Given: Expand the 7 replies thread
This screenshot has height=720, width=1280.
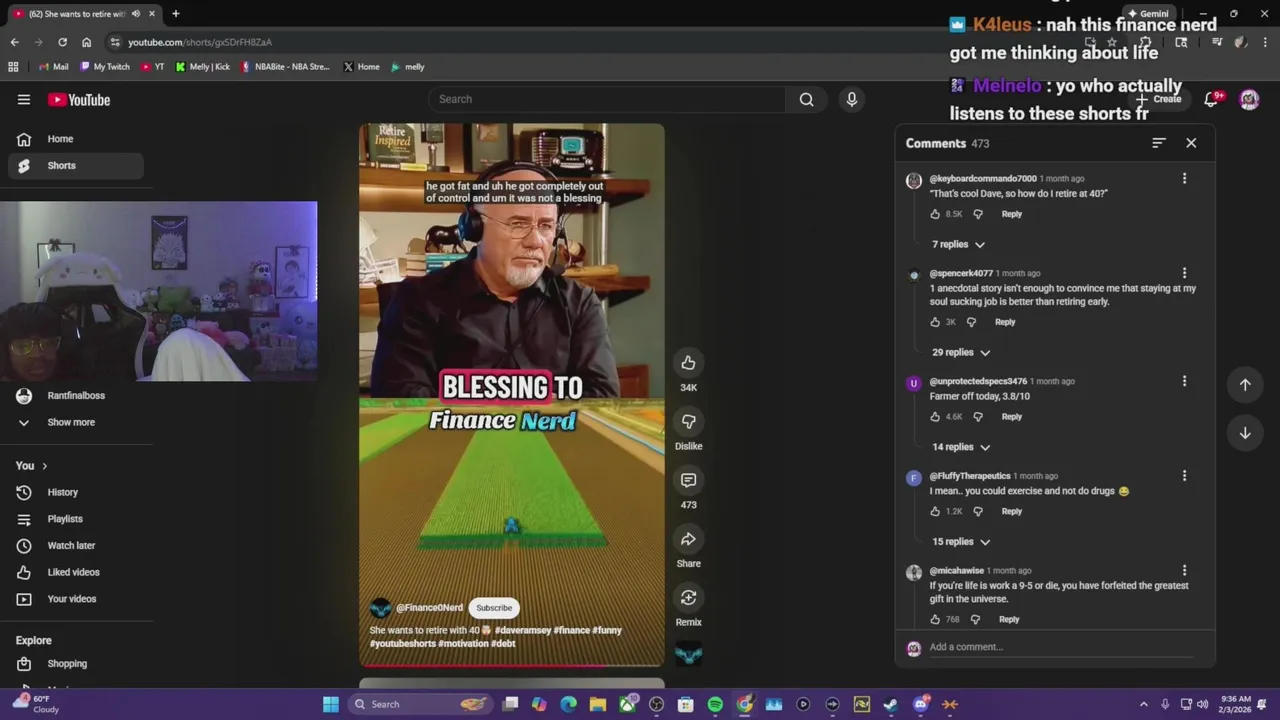Looking at the screenshot, I should (958, 244).
